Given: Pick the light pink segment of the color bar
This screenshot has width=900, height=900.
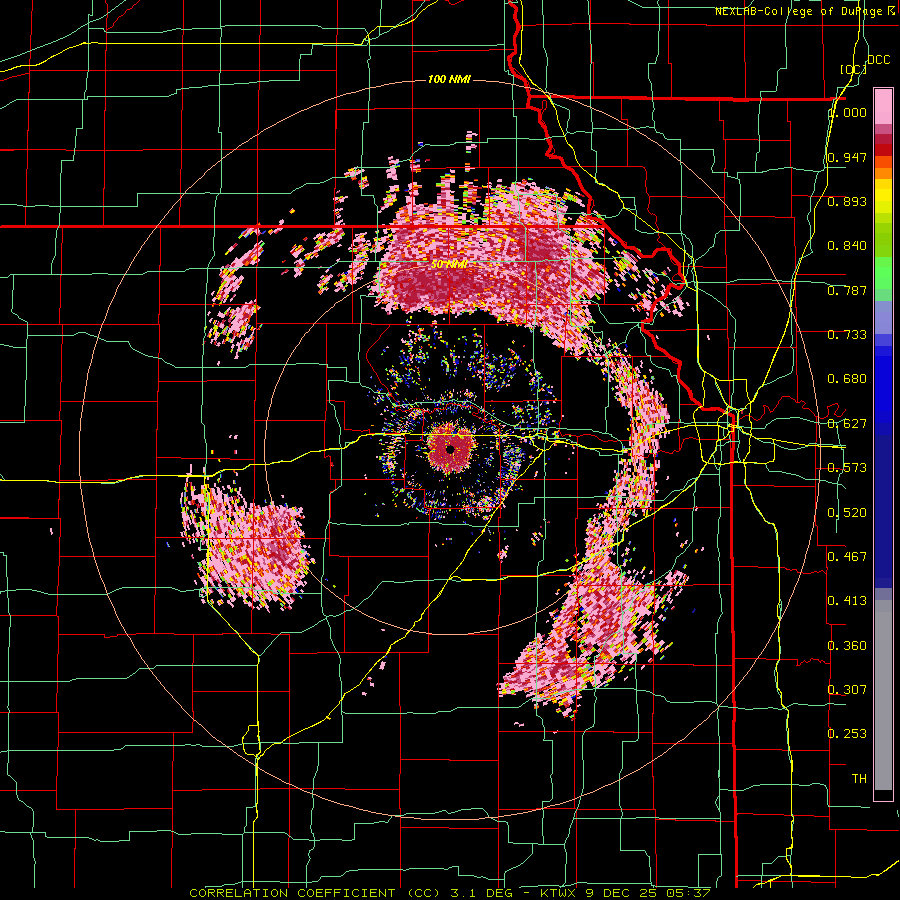Looking at the screenshot, I should (x=883, y=107).
